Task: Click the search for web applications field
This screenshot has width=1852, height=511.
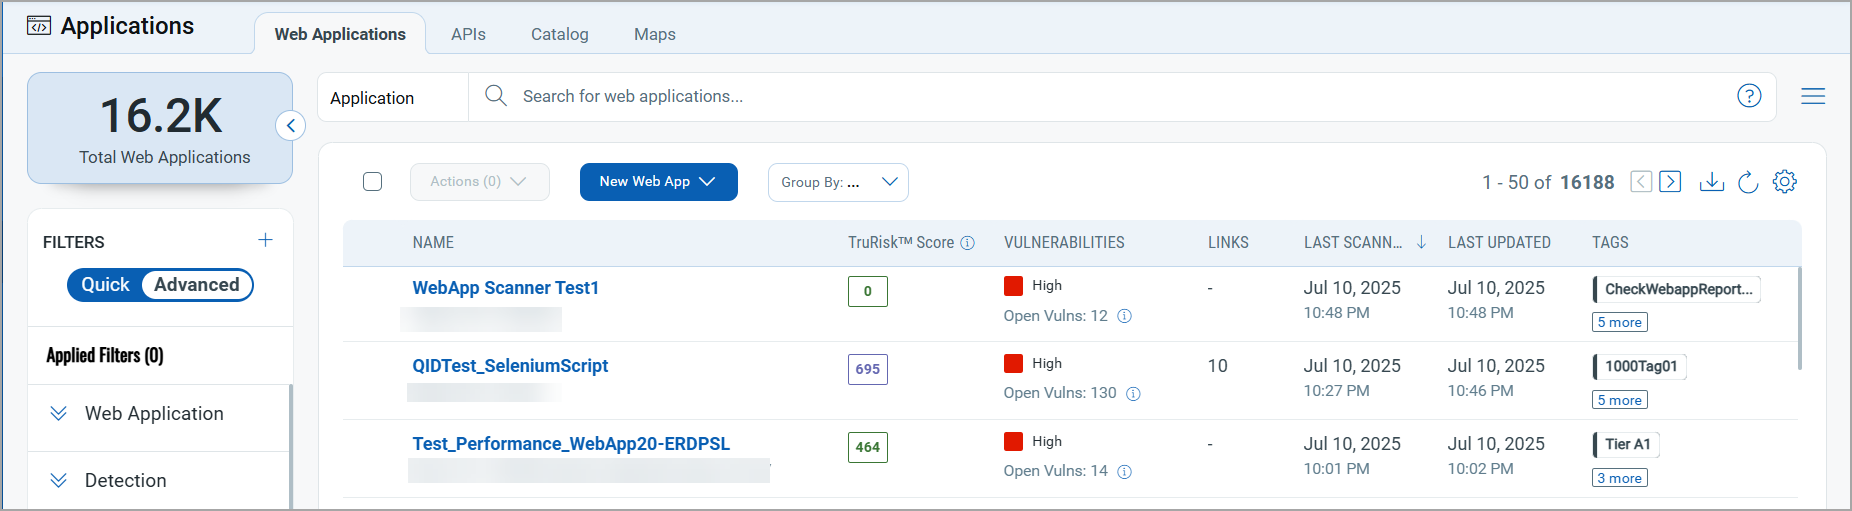Action: click(1100, 96)
